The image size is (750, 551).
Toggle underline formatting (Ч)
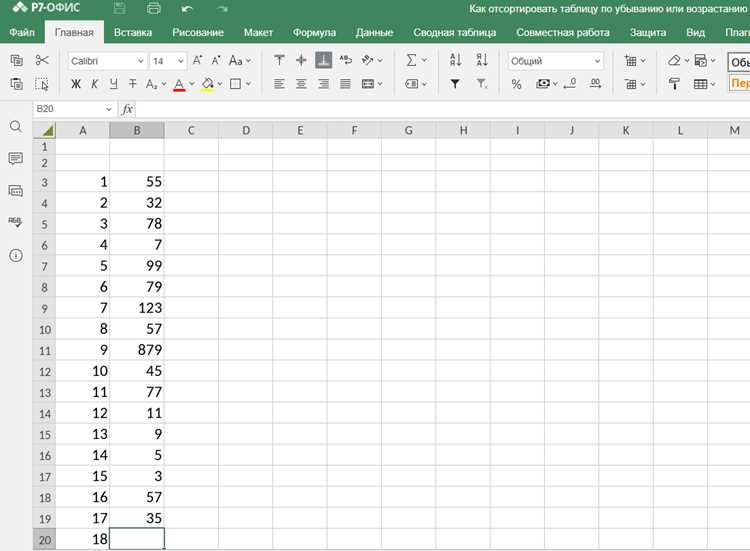coord(113,84)
